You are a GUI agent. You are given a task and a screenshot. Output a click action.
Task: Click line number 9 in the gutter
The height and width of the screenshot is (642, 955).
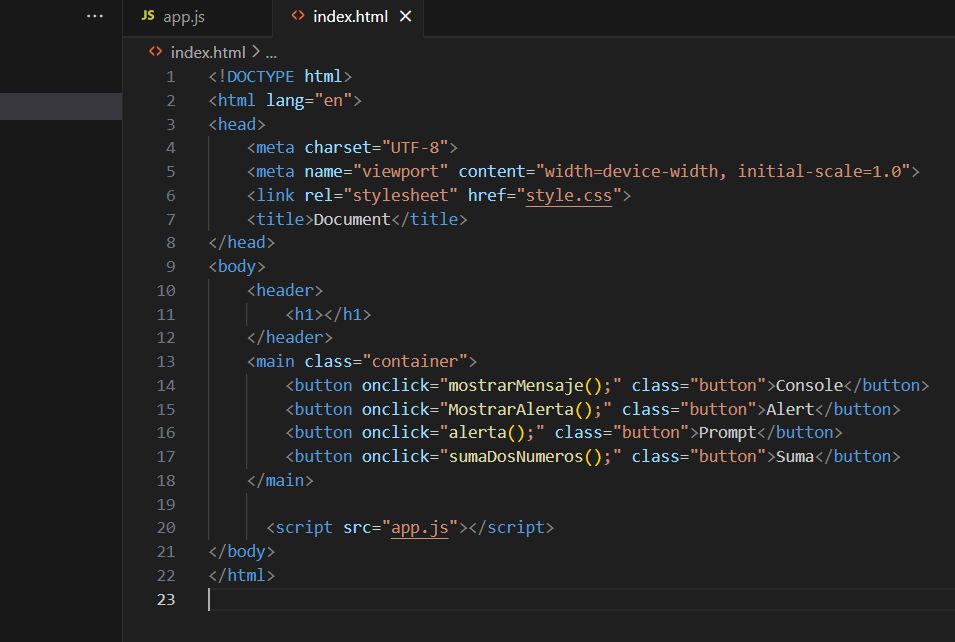(x=171, y=267)
